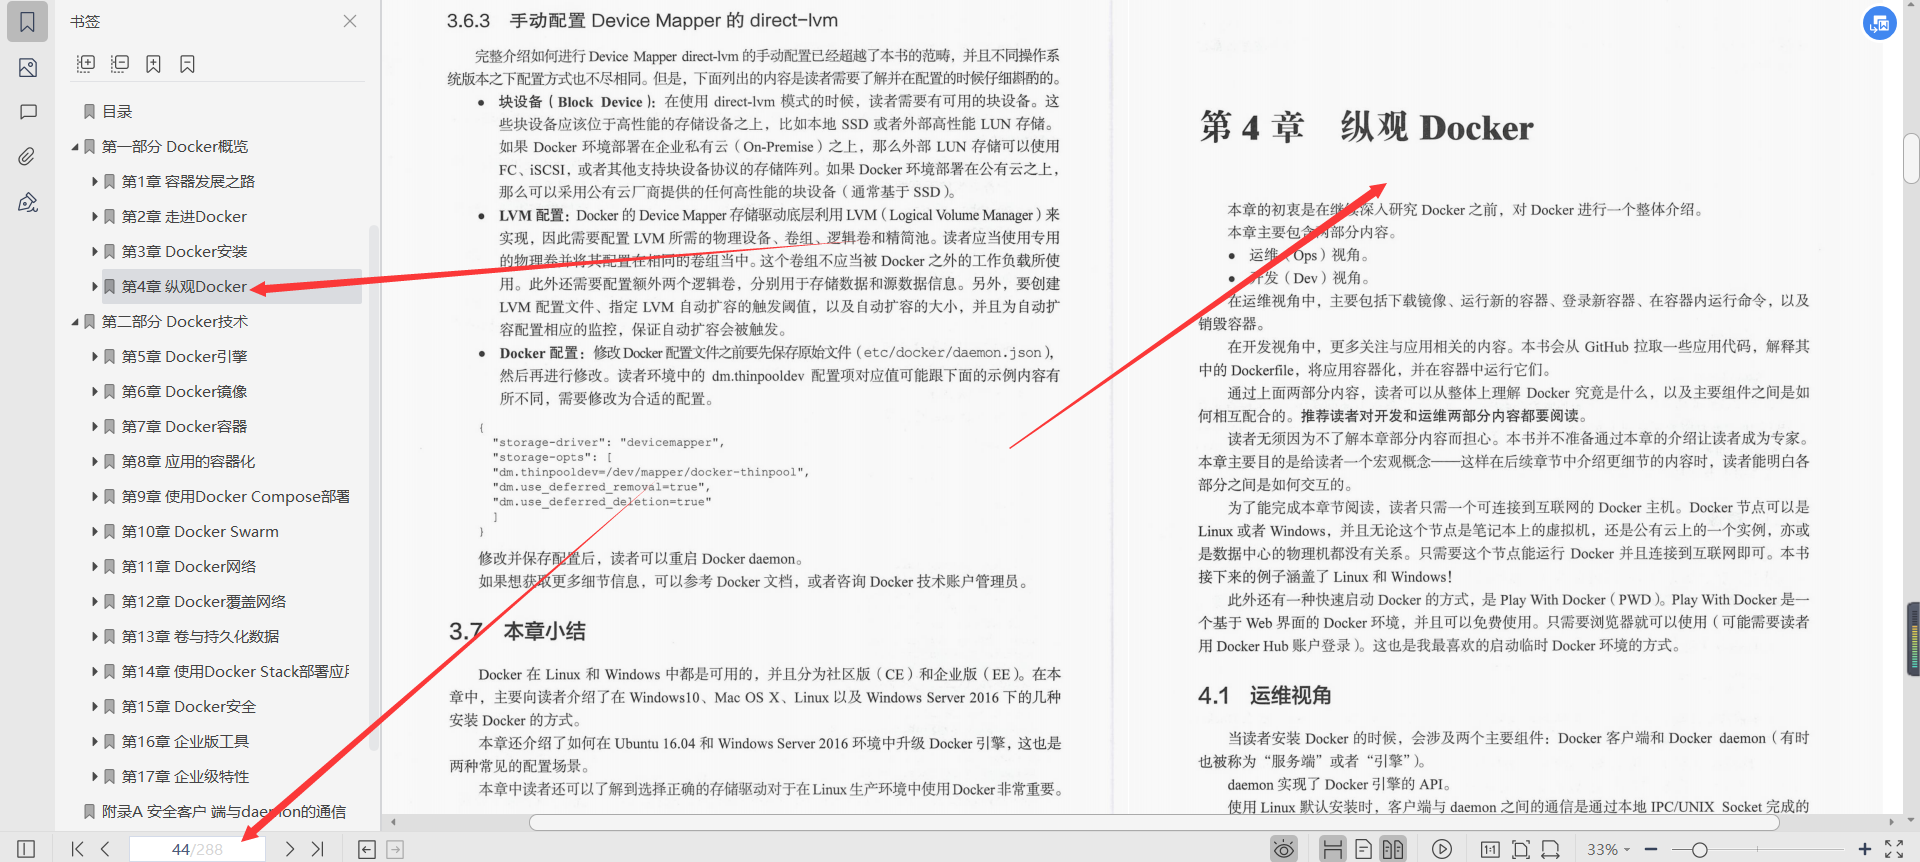Image resolution: width=1920 pixels, height=862 pixels.
Task: Toggle the sidebar panel at bottom left
Action: tap(26, 849)
